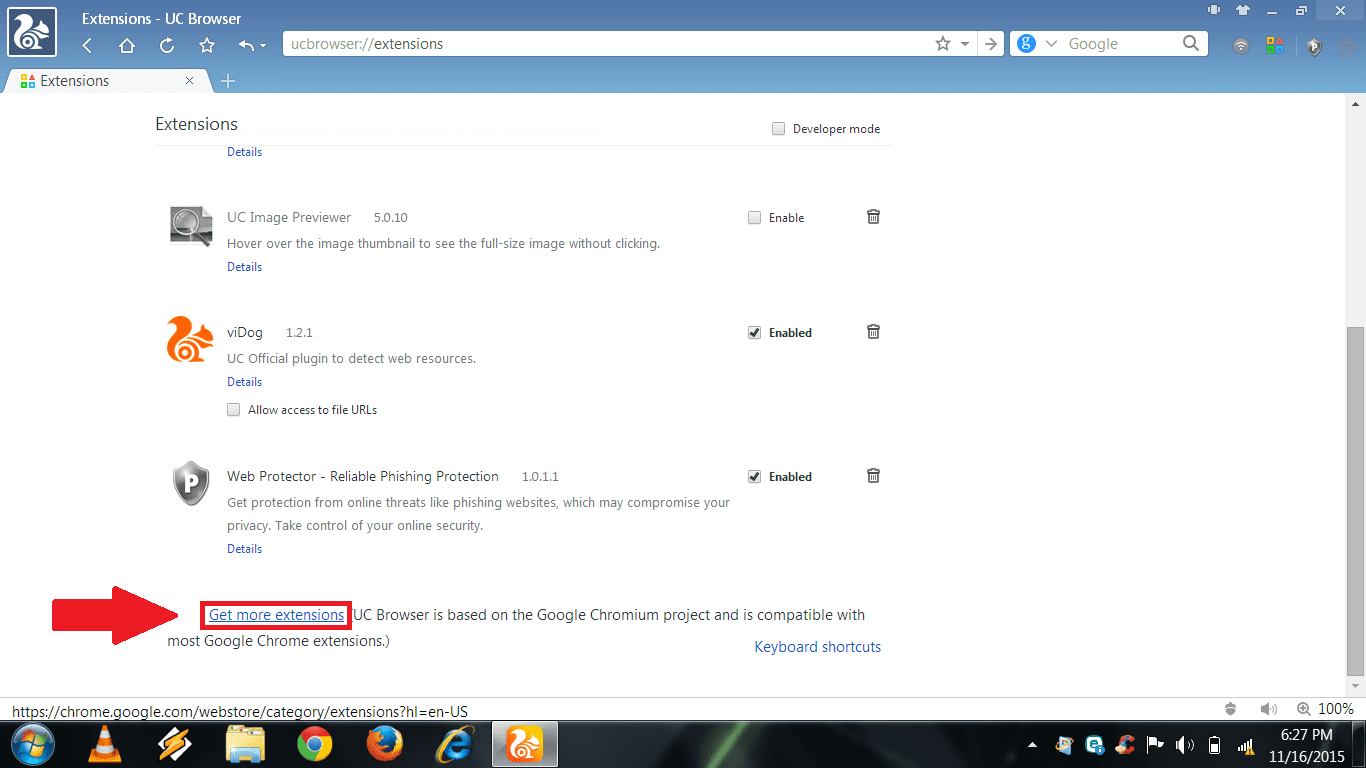Toggle the Developer mode checkbox
The width and height of the screenshot is (1366, 768).
[x=778, y=129]
